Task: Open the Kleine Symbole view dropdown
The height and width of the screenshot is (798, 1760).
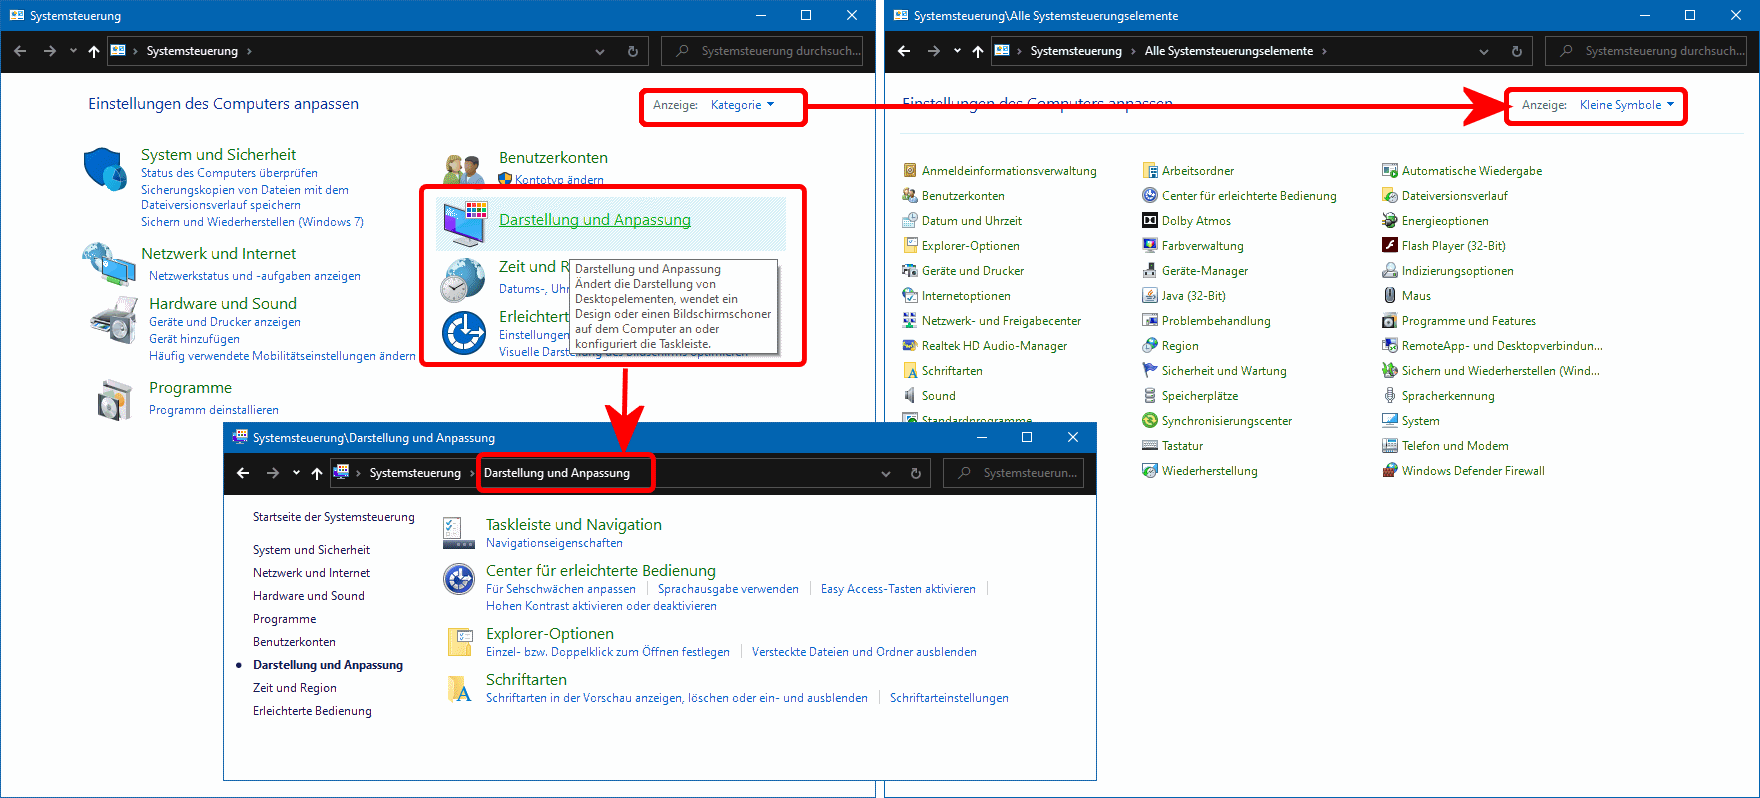Action: 1626,105
